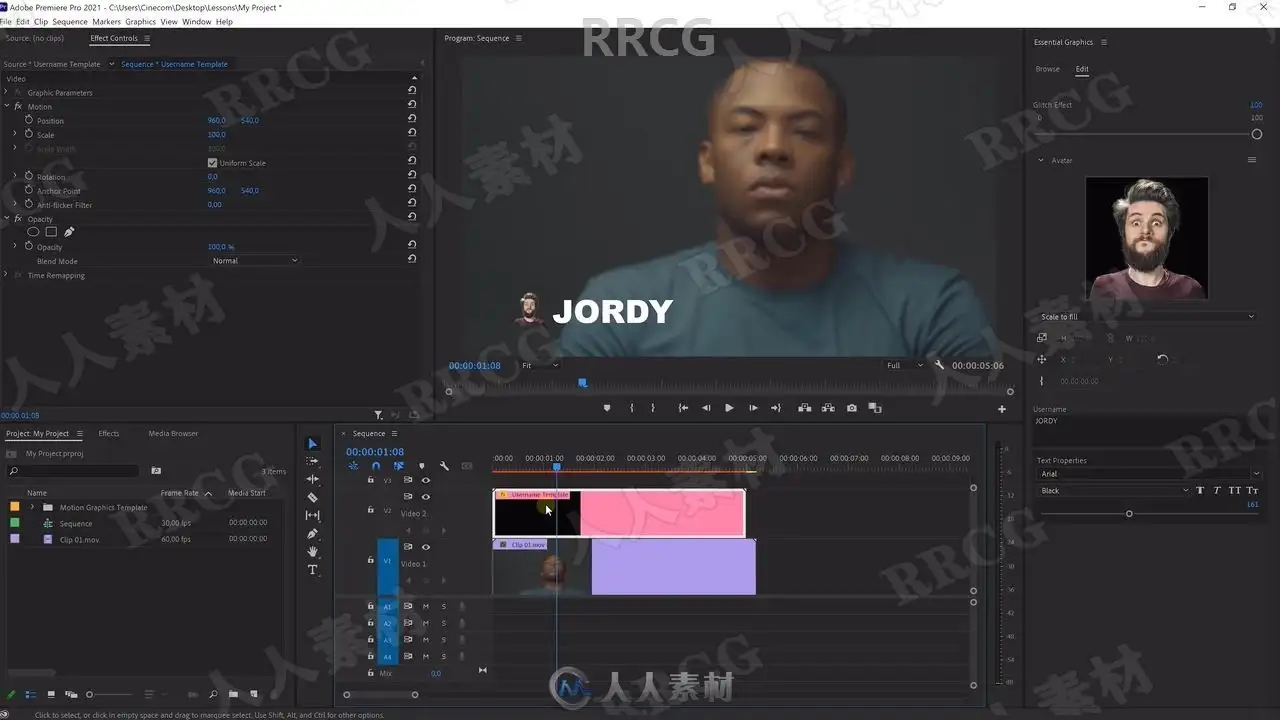
Task: Open the Graphics menu
Action: 141,22
